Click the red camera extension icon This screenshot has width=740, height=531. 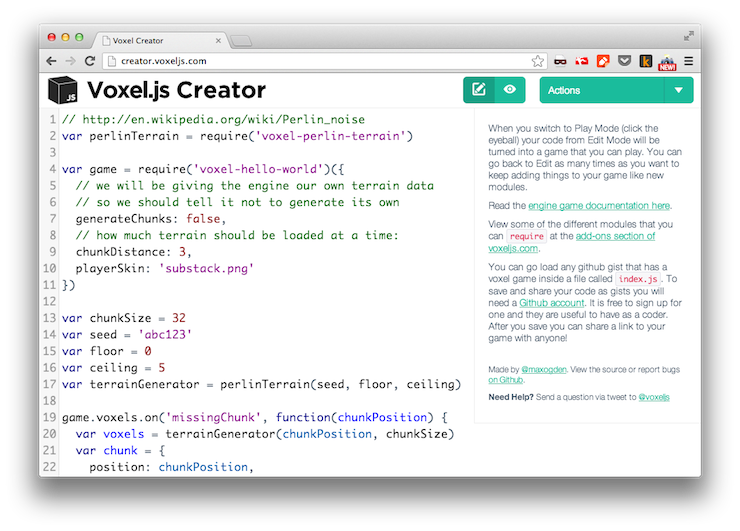[x=582, y=61]
